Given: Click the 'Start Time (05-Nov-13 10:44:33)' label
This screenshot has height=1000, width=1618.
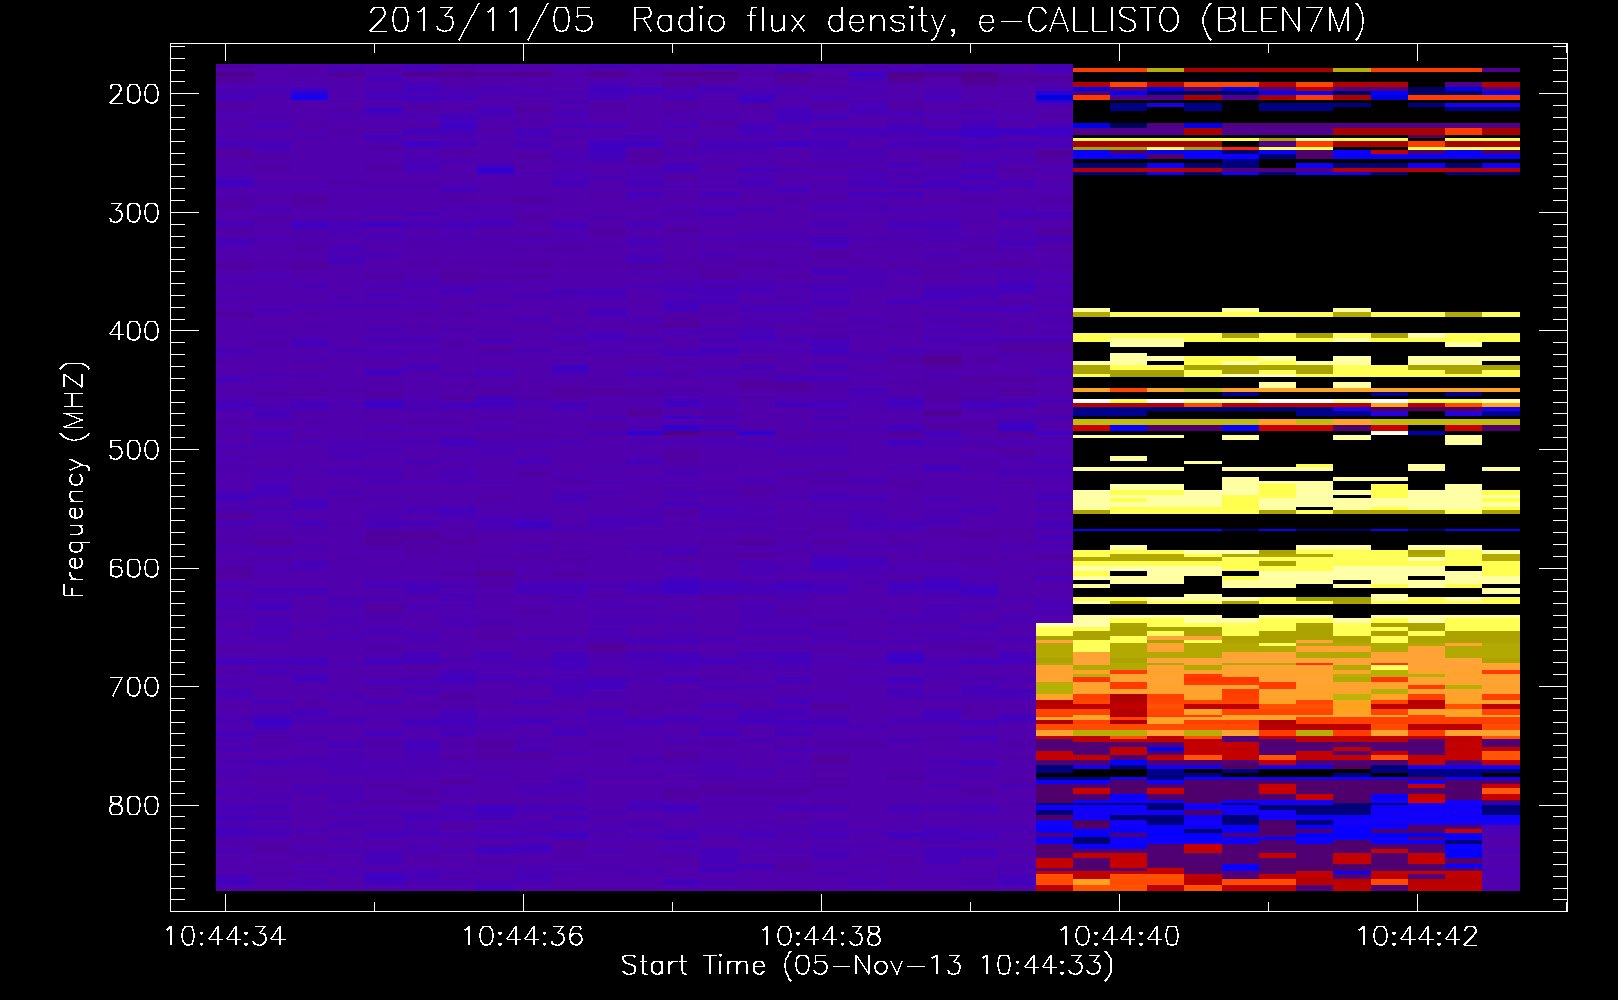Looking at the screenshot, I should pyautogui.click(x=867, y=966).
